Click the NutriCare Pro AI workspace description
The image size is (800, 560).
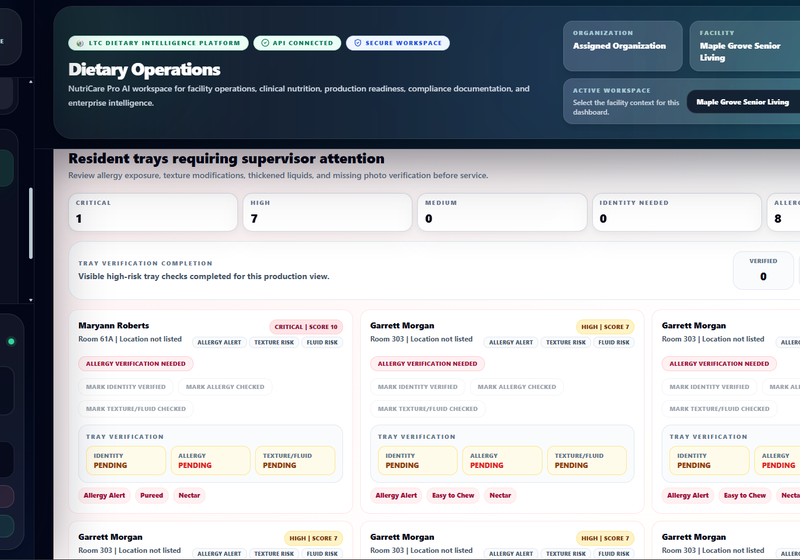click(x=299, y=96)
